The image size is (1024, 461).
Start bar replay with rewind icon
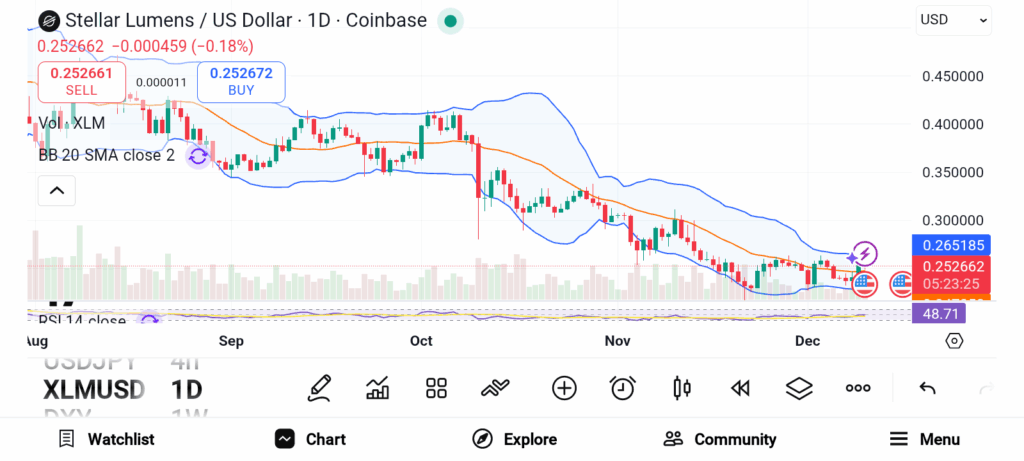740,388
